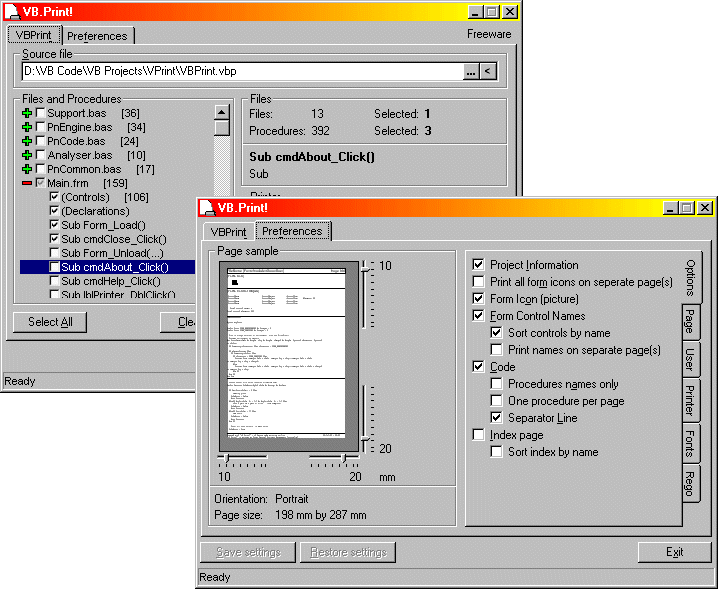Check the PnEngine.bas file checkbox
Viewport: 719px width, 589px height.
pos(41,127)
